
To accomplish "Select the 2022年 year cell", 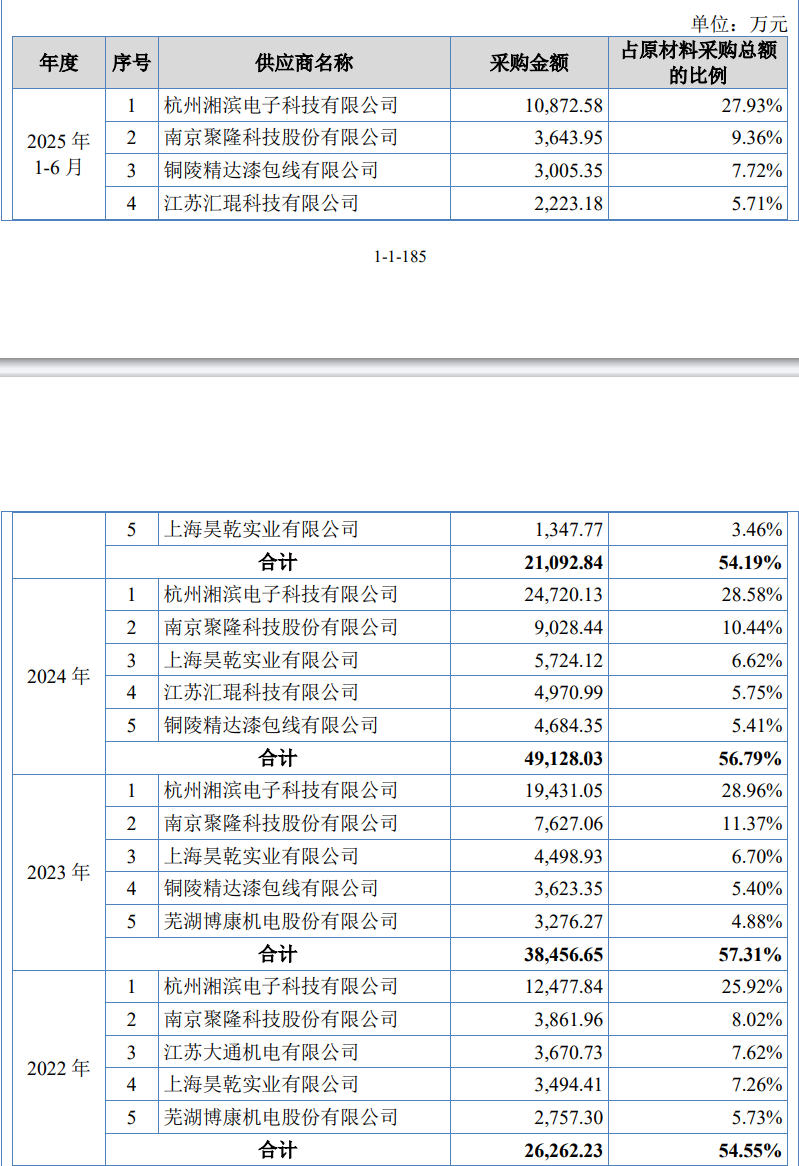I will point(59,1068).
